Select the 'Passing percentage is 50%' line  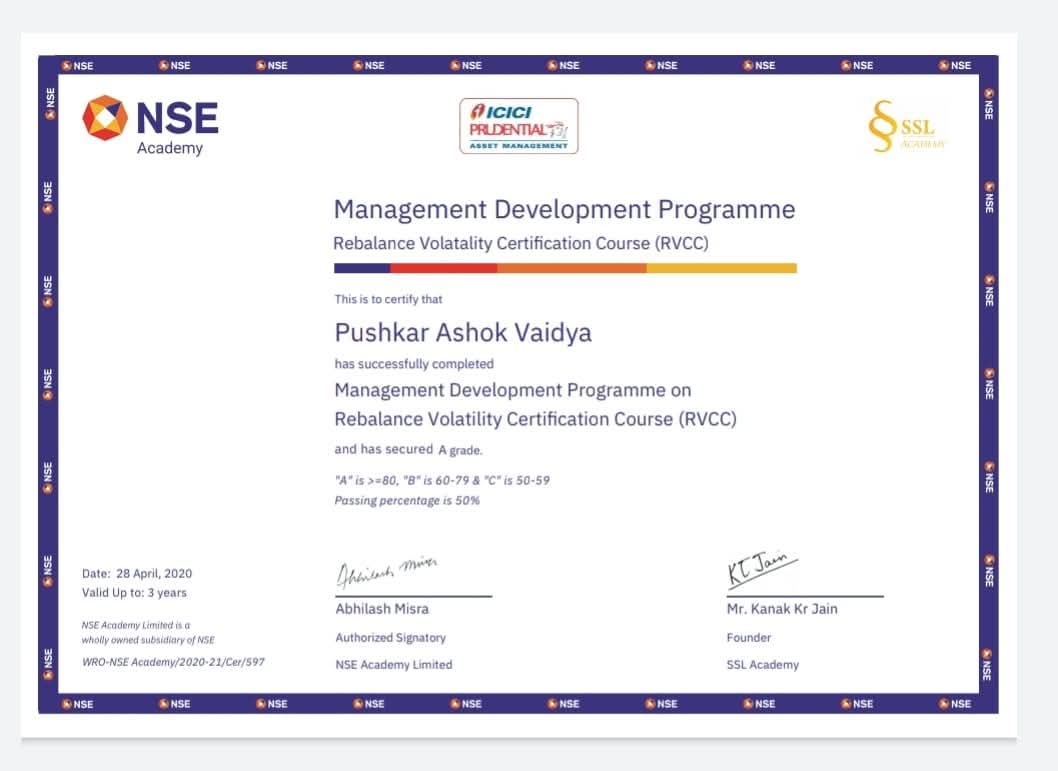click(407, 500)
